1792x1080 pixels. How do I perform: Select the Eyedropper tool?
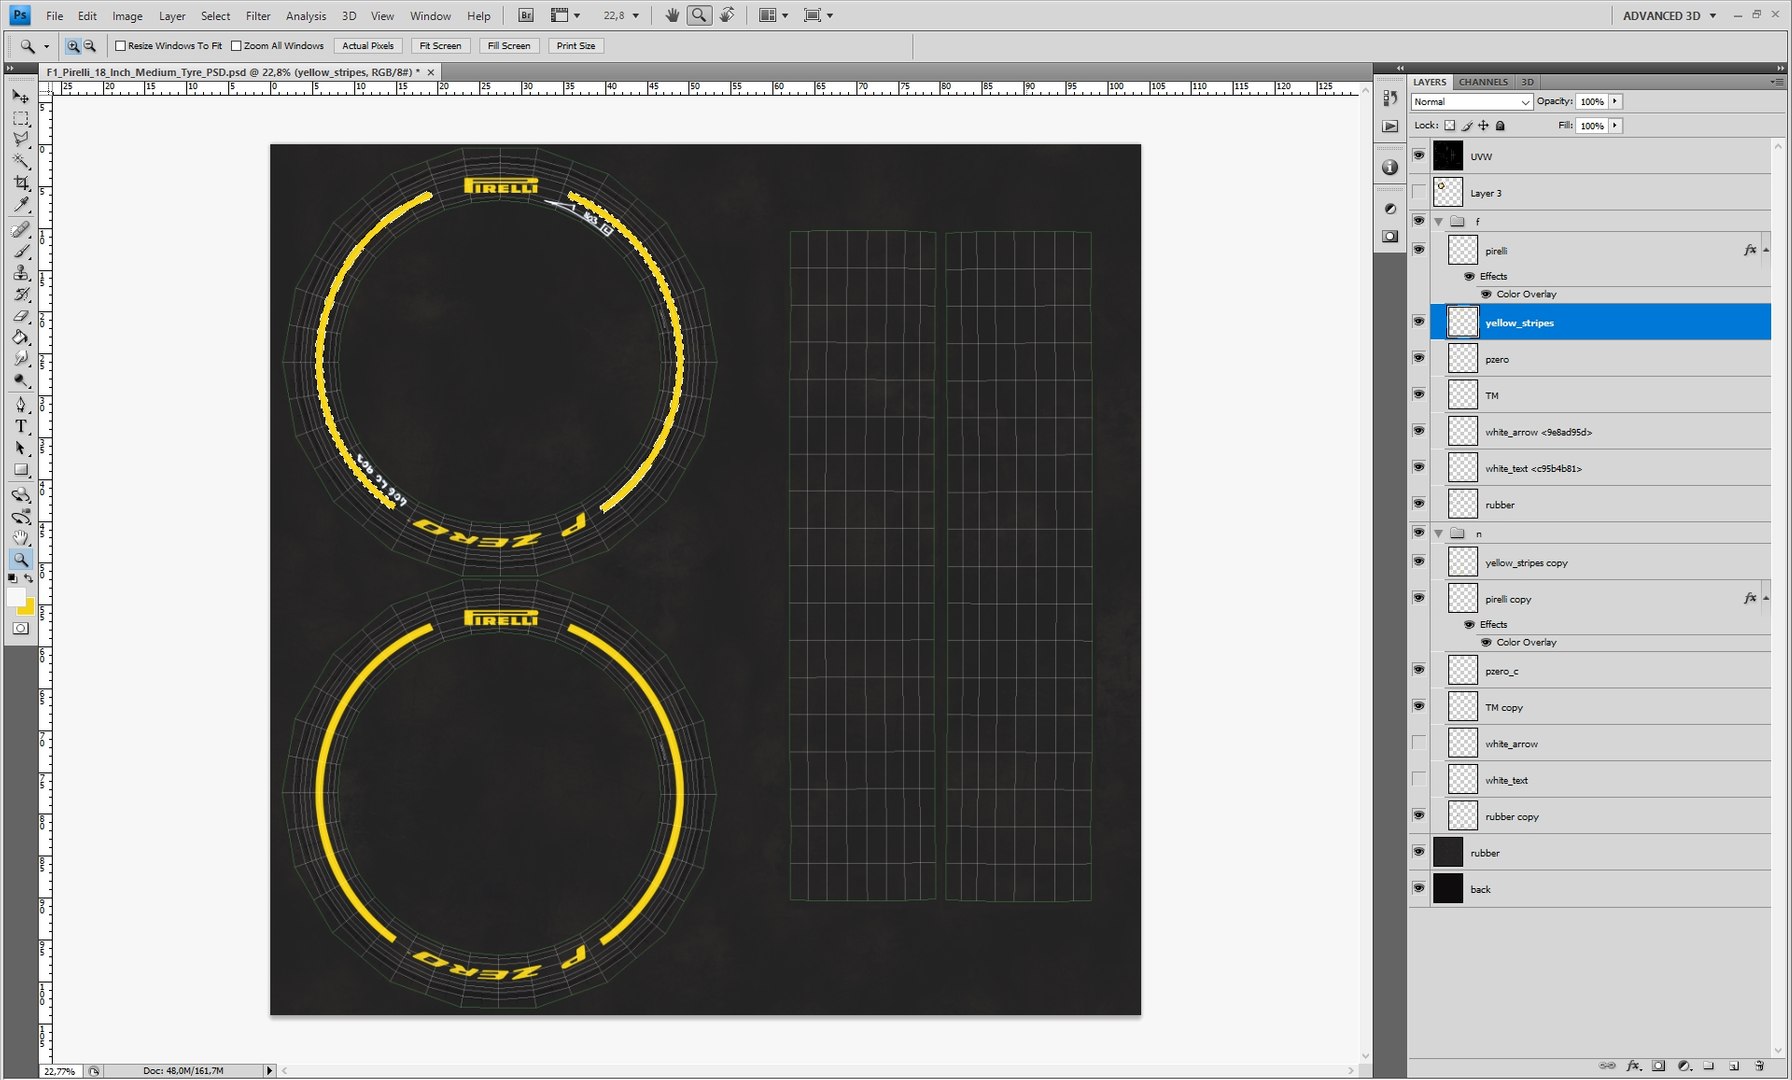coord(20,204)
